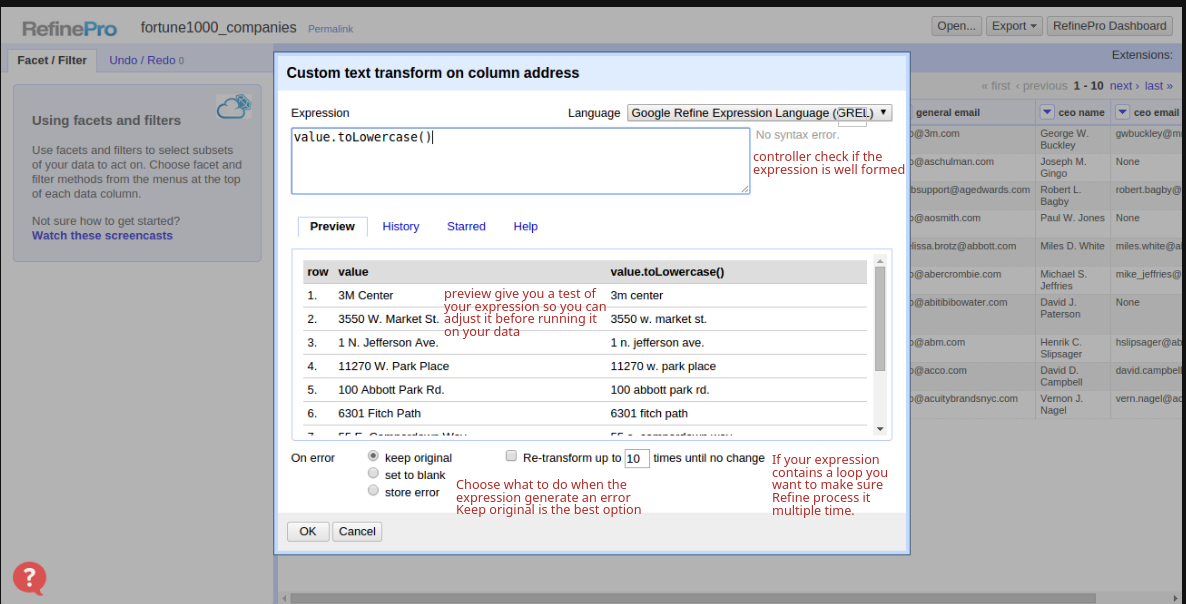Click the cloud icon in facets panel
1186x604 pixels.
234,107
